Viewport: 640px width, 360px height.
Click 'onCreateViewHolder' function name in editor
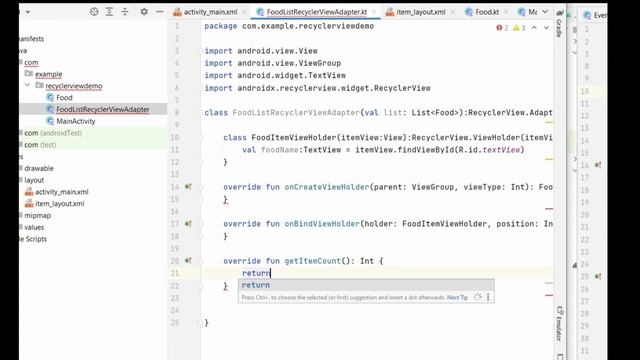click(x=327, y=187)
